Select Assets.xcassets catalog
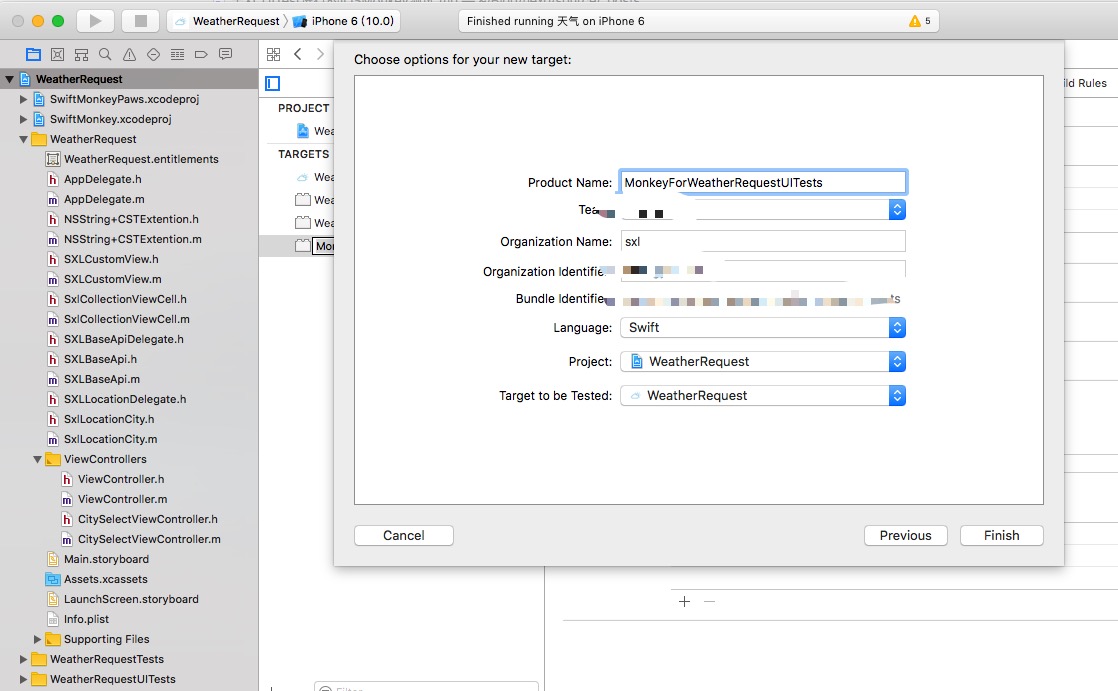1118x691 pixels. 106,579
